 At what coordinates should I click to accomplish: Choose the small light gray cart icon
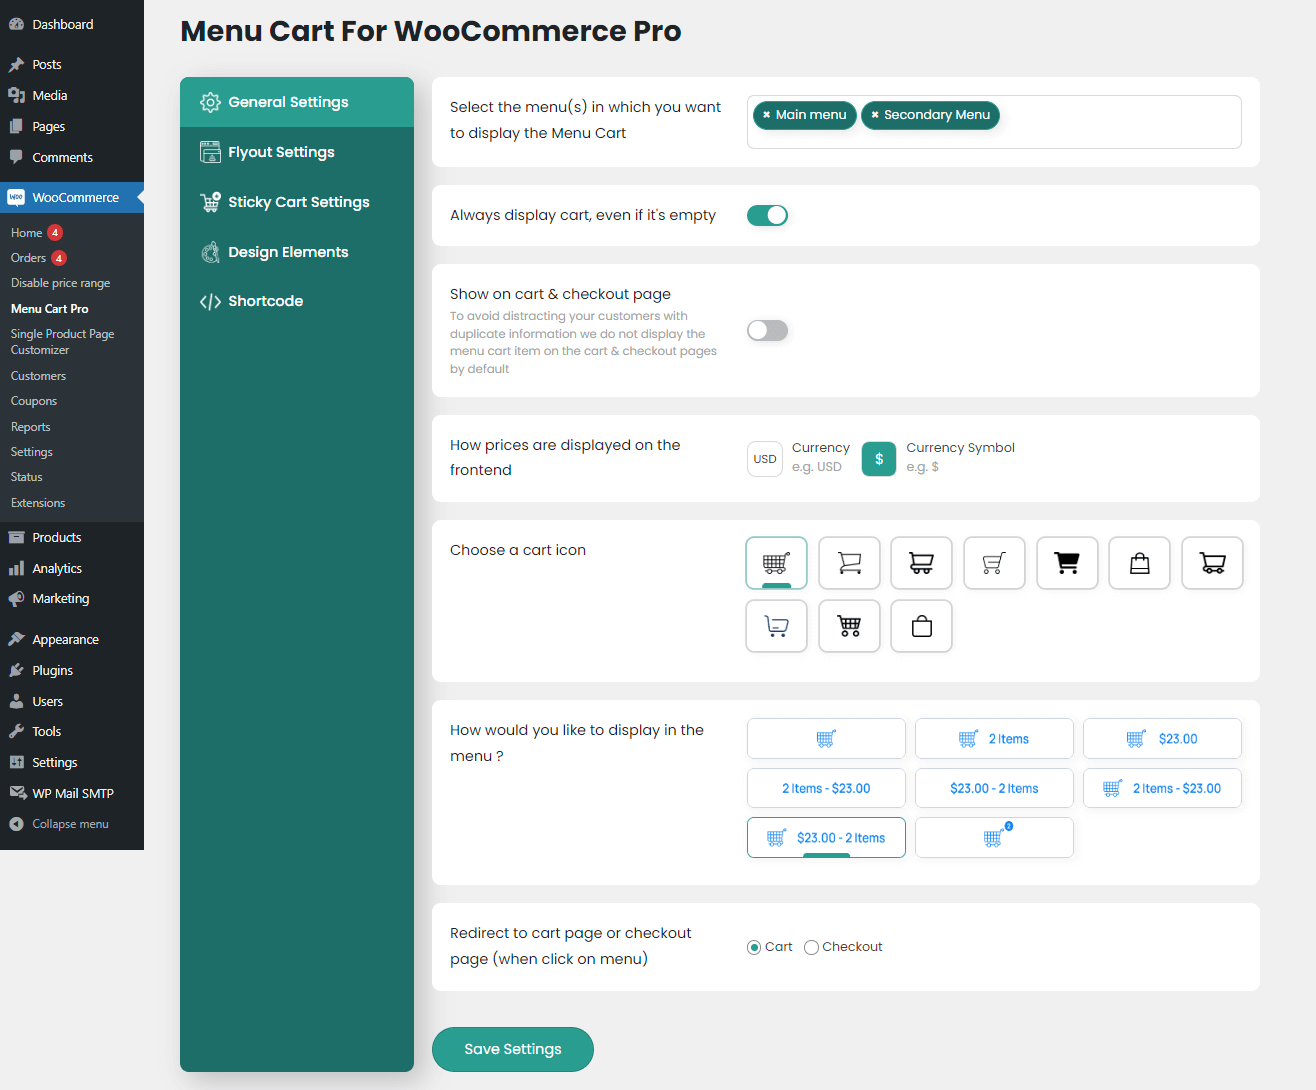994,563
